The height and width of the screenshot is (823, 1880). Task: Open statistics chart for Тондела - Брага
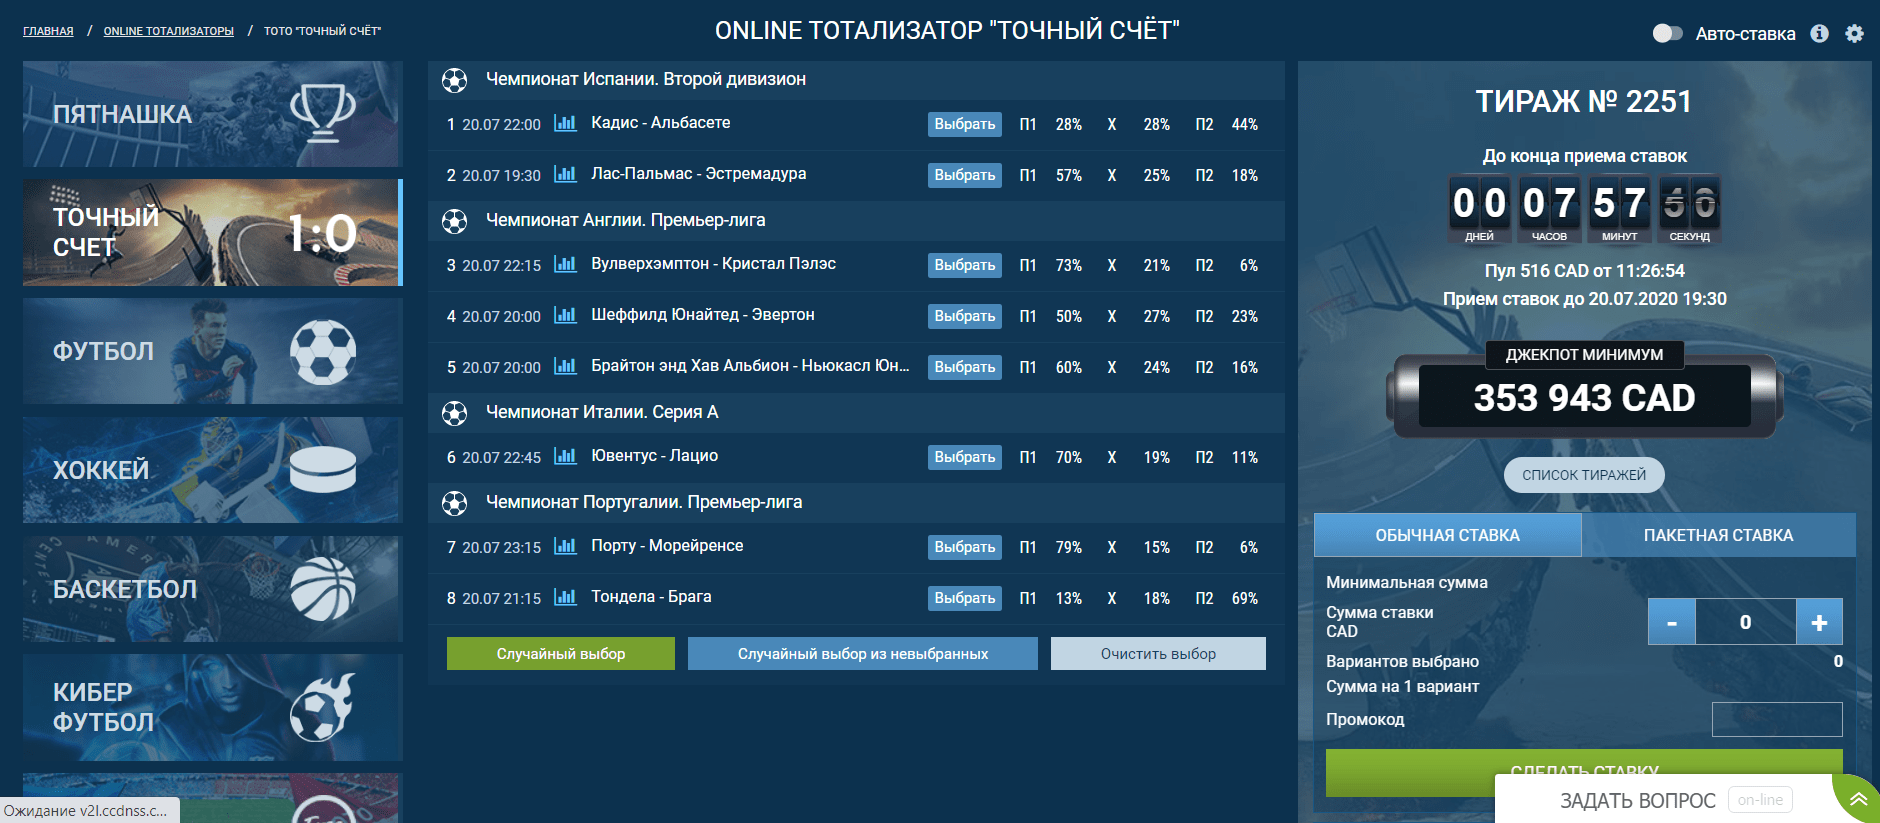565,598
